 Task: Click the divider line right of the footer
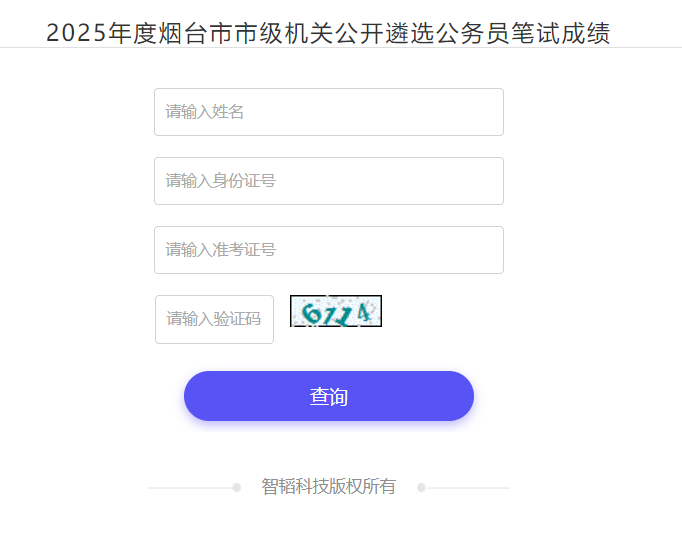click(x=468, y=488)
